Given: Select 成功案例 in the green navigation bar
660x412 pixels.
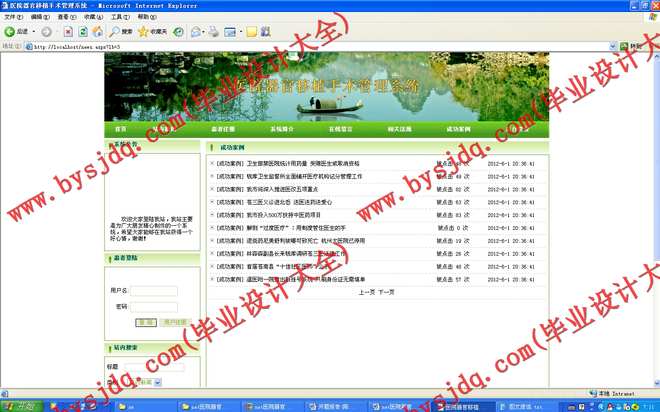Looking at the screenshot, I should [458, 129].
